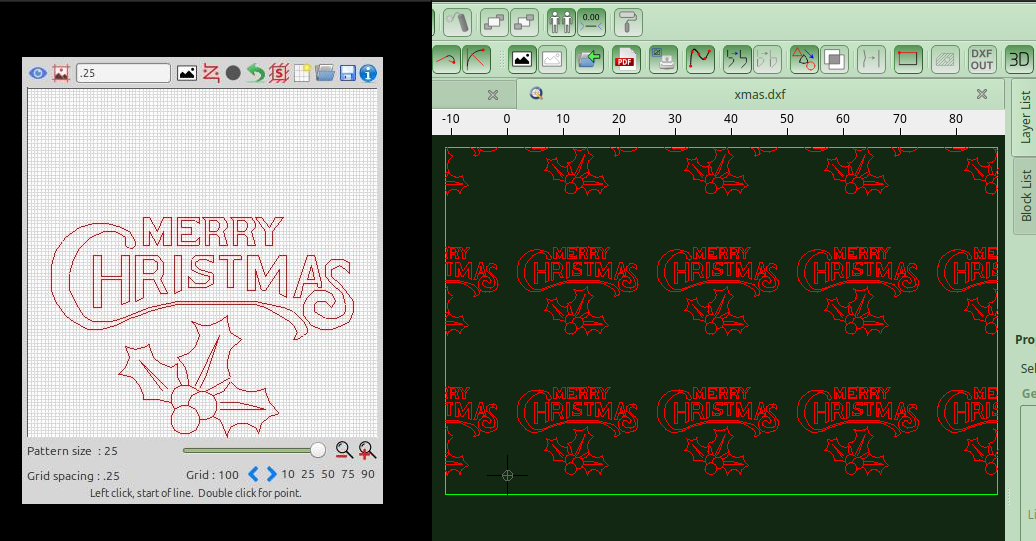Open a pattern file with the folder icon
This screenshot has height=541, width=1036.
(x=324, y=73)
